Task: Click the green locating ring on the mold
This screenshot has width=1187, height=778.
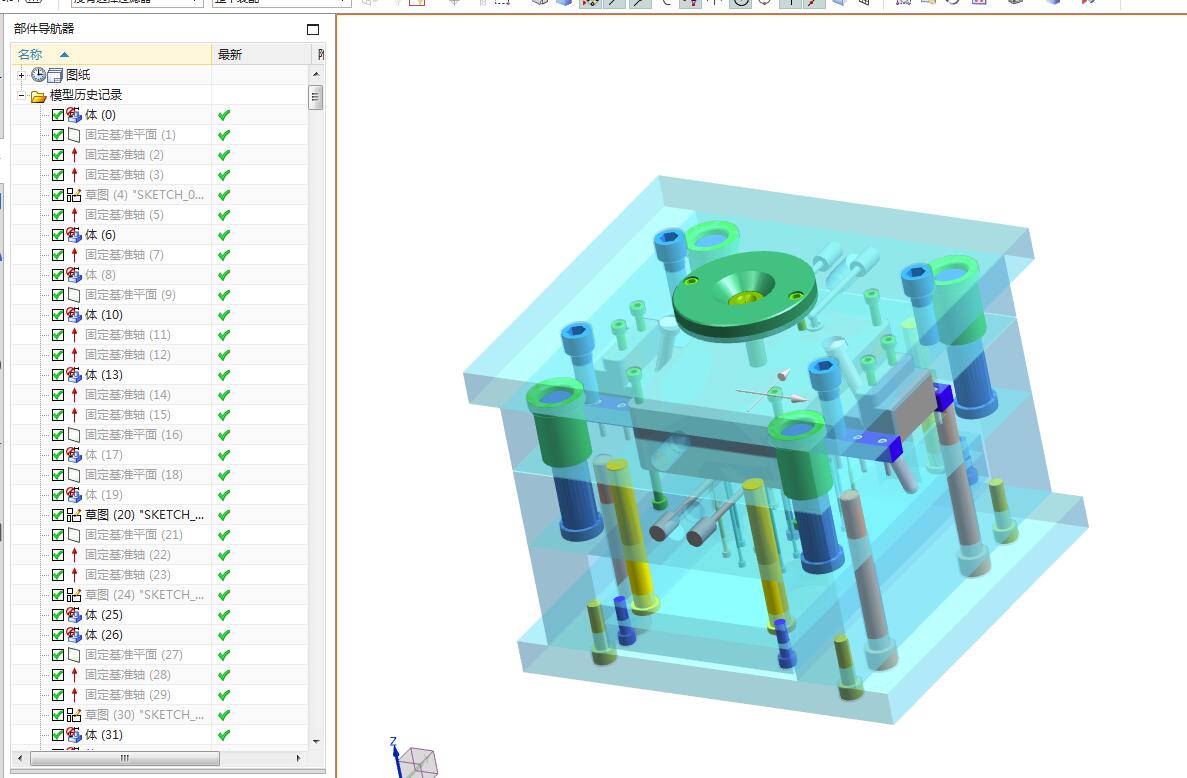Action: point(744,296)
